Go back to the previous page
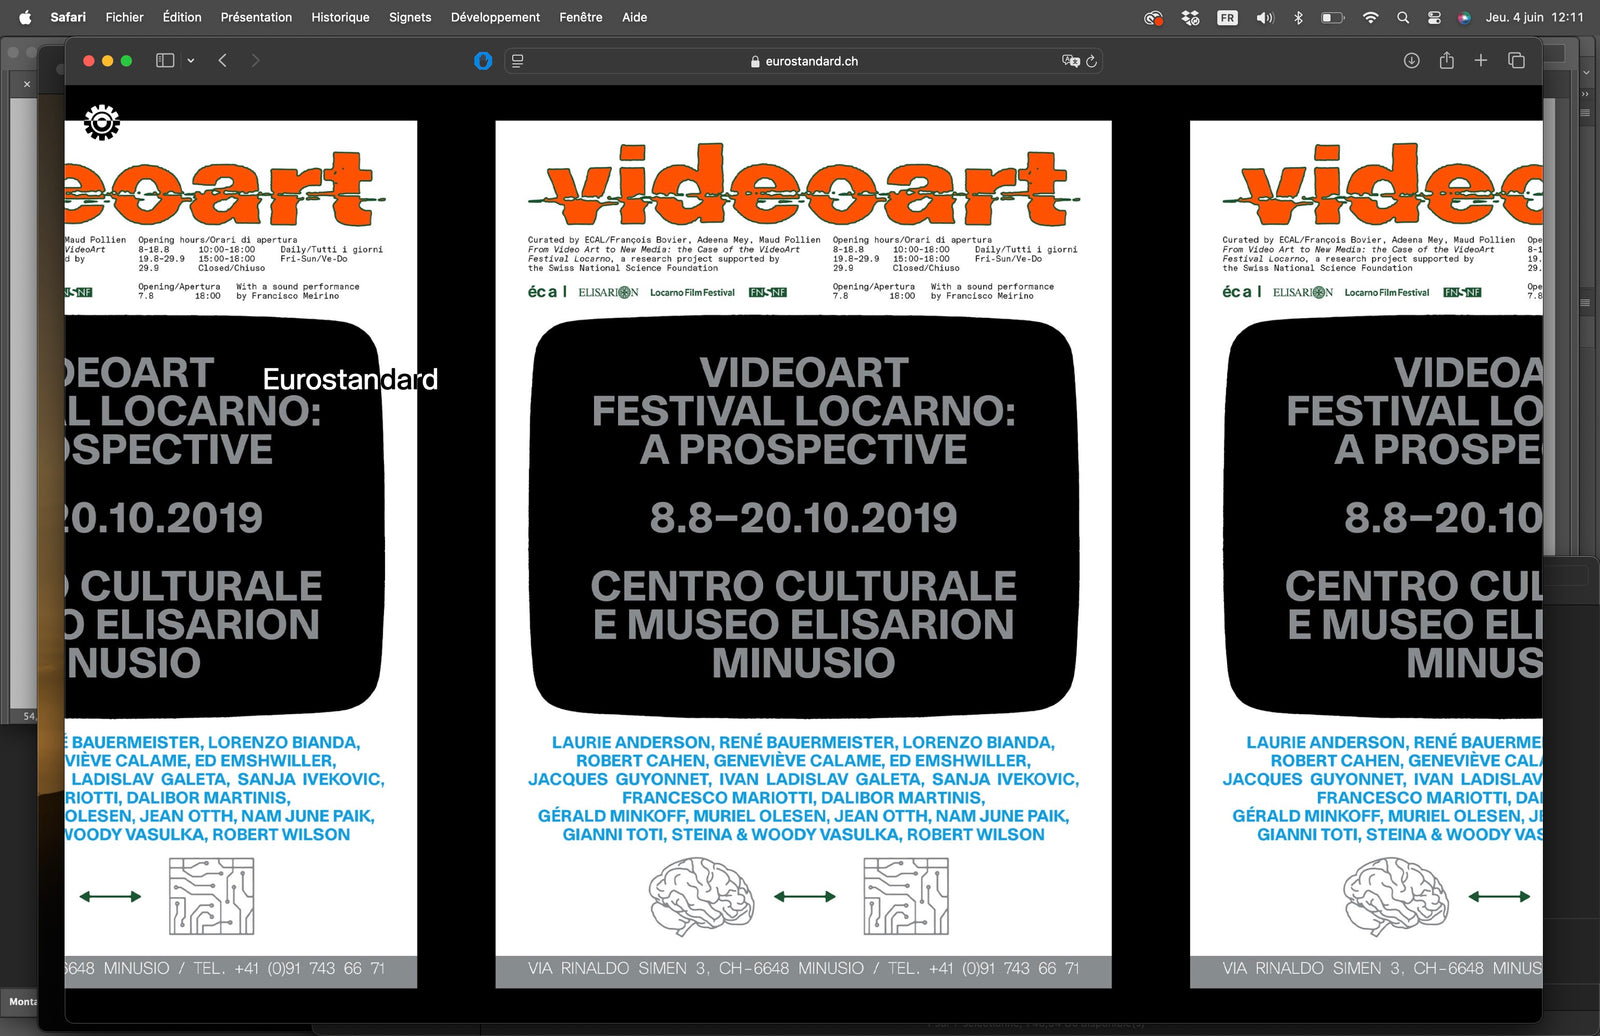Viewport: 1600px width, 1036px height. 223,61
